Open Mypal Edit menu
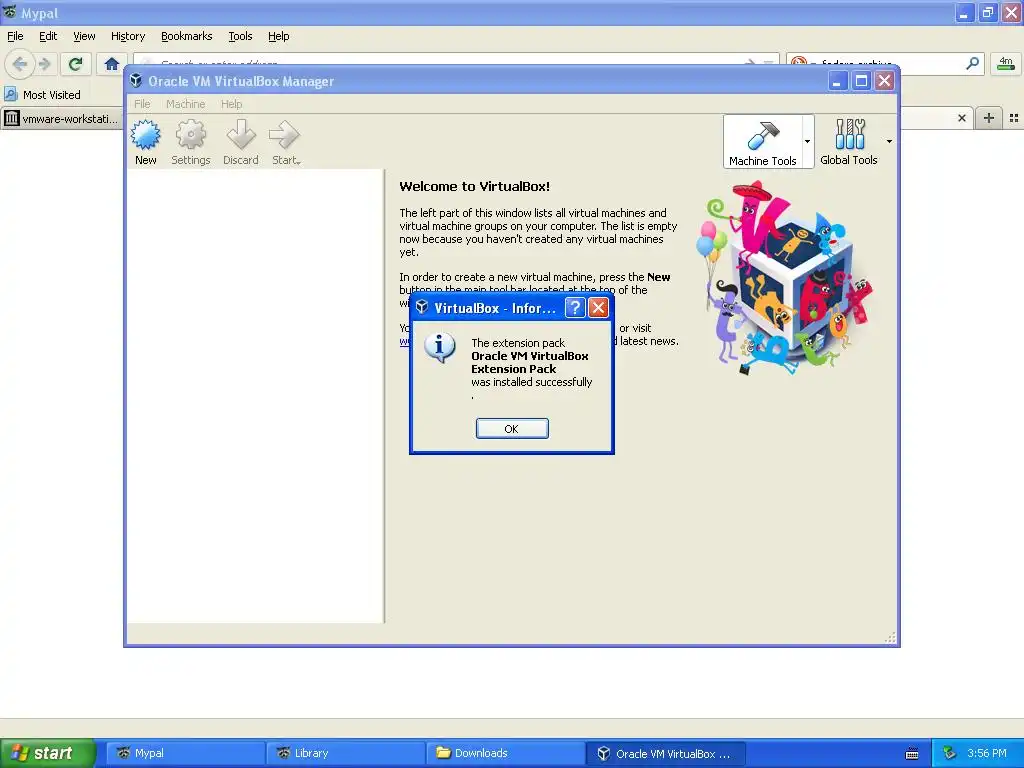This screenshot has width=1024, height=768. pos(48,36)
